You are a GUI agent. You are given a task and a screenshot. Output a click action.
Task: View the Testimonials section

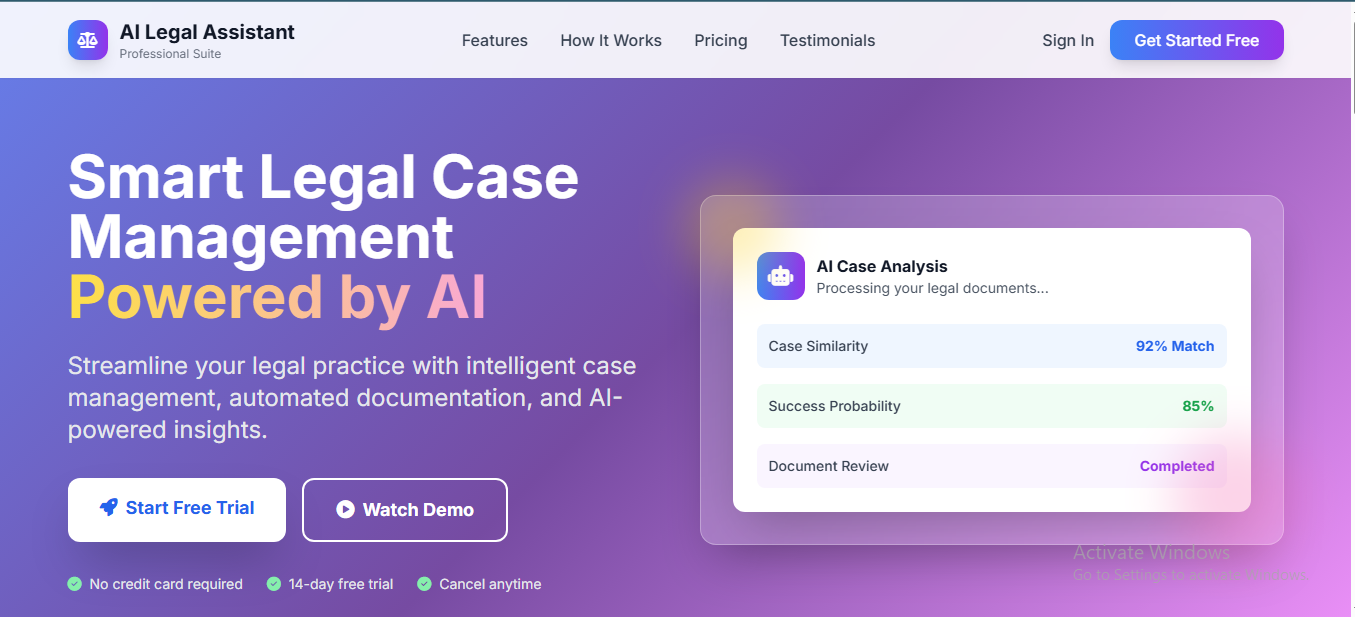827,40
